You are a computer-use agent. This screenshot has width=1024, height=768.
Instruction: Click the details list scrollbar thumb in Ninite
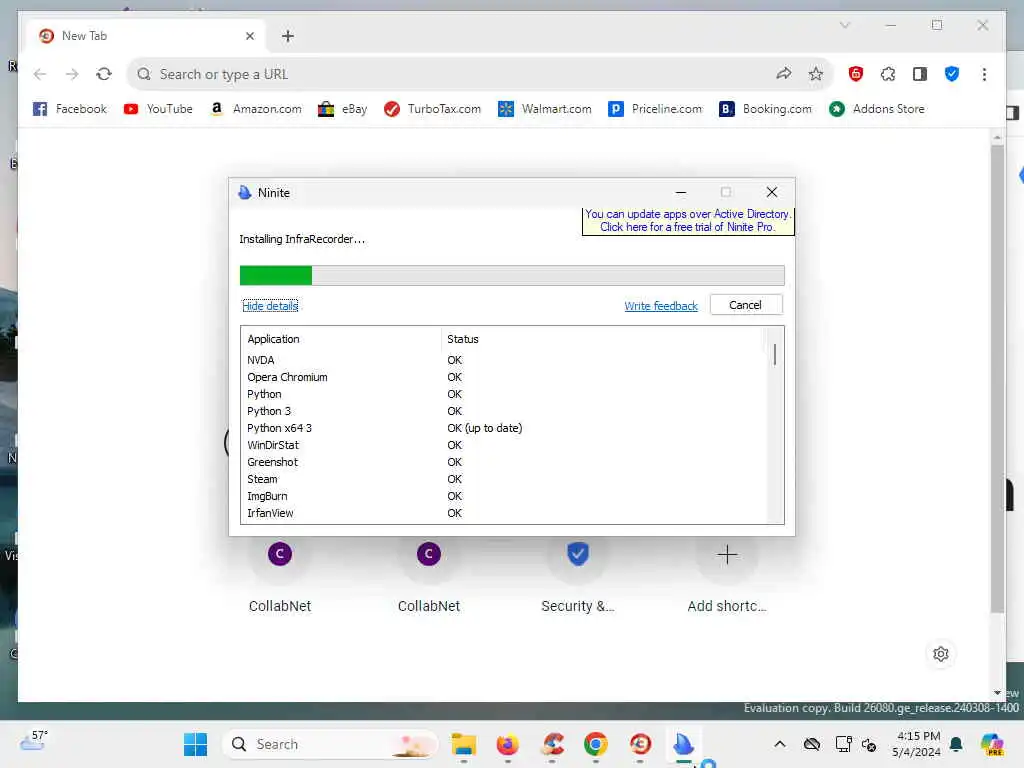[775, 355]
